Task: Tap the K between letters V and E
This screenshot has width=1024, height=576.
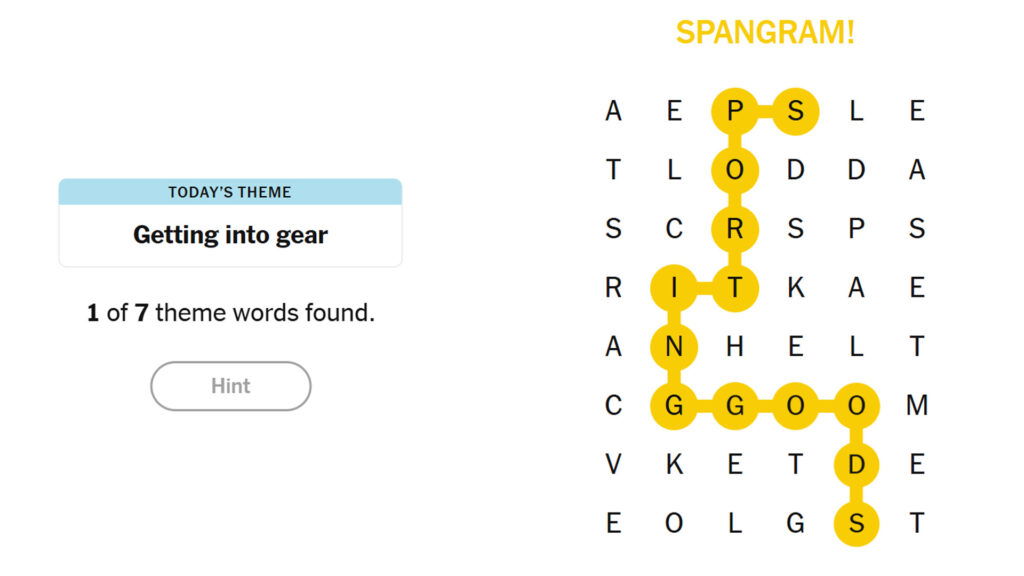Action: point(674,464)
